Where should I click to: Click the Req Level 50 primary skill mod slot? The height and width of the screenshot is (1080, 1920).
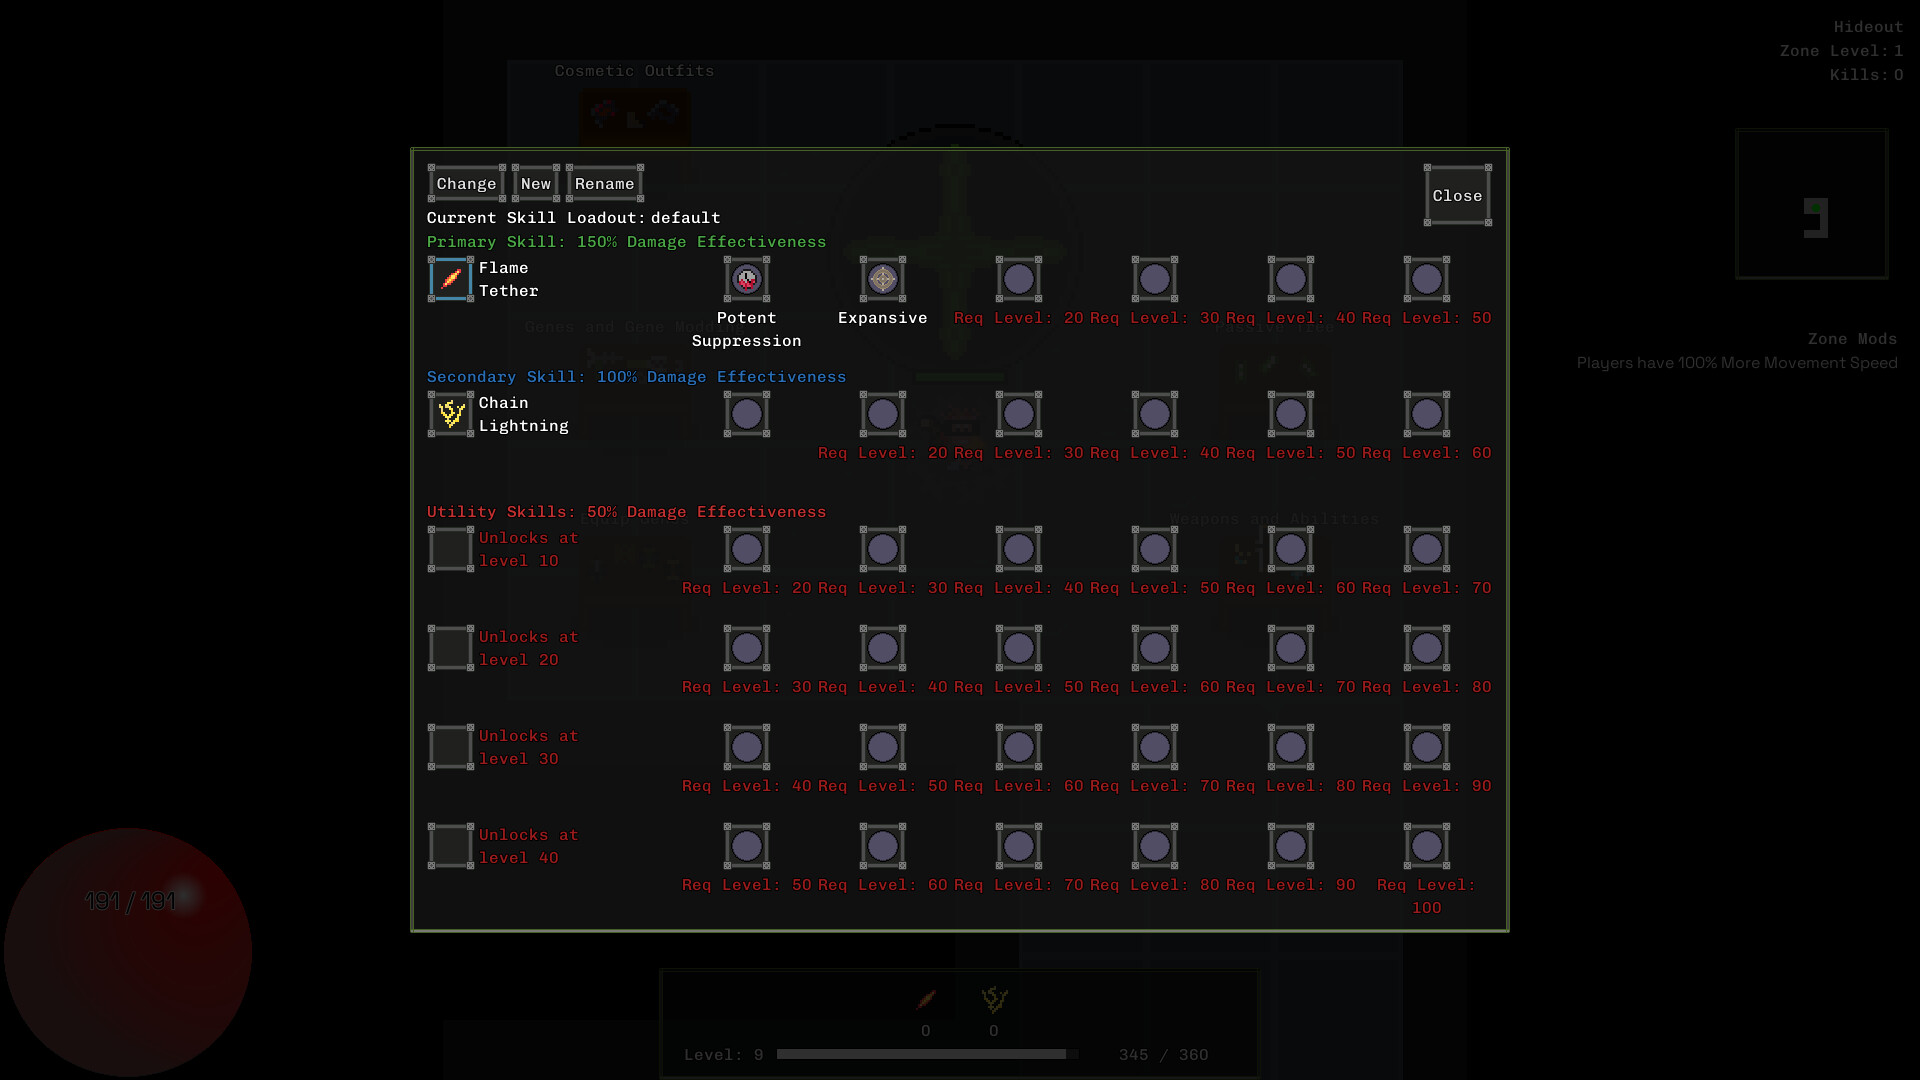coord(1427,279)
